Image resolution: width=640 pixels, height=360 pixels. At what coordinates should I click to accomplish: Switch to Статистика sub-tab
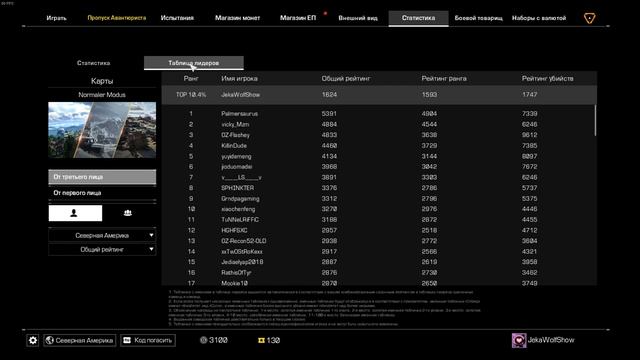pyautogui.click(x=93, y=63)
